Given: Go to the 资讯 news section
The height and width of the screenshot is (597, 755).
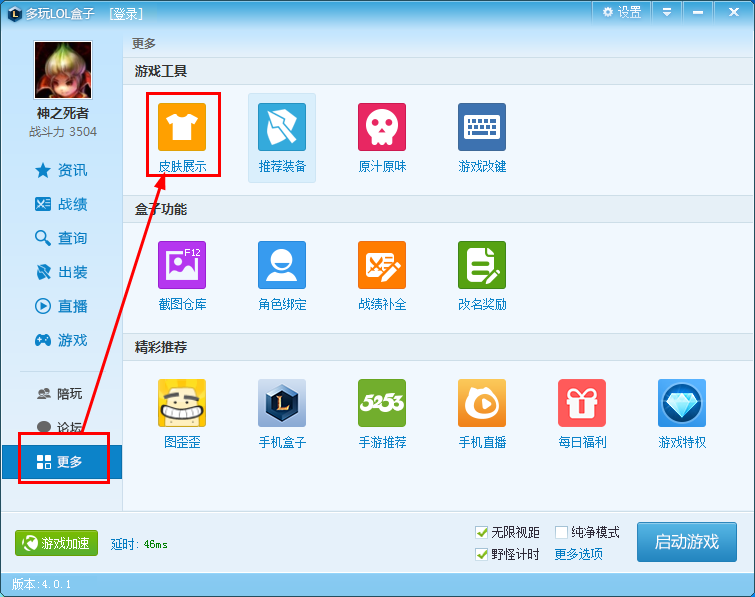Looking at the screenshot, I should (x=61, y=170).
